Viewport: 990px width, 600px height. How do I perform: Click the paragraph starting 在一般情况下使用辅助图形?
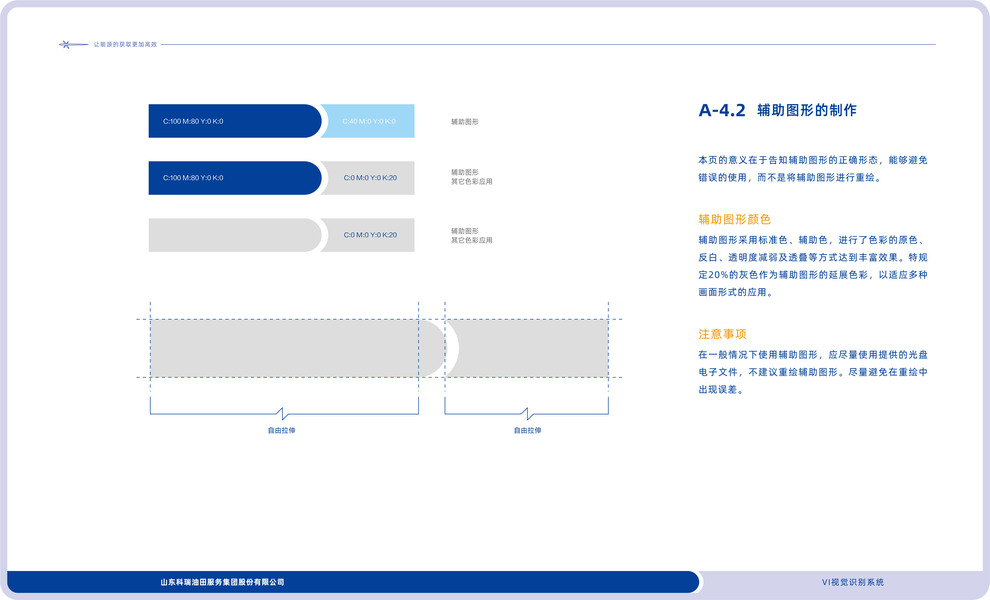tap(813, 372)
